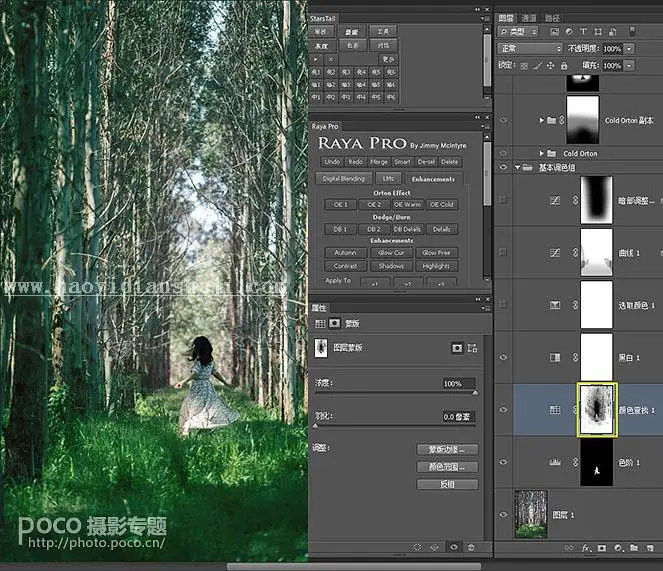Filter layers by type (T) icon
The height and width of the screenshot is (571, 663).
point(583,32)
